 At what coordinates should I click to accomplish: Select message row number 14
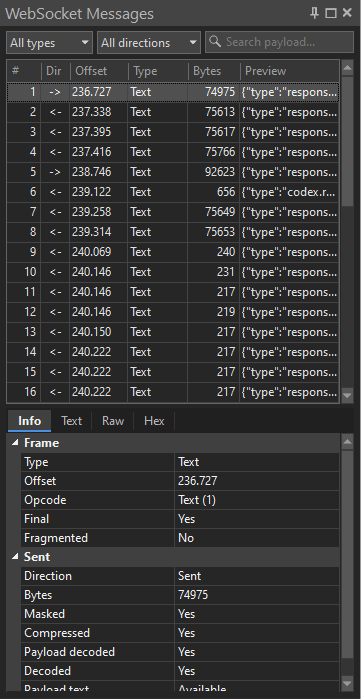(x=173, y=352)
